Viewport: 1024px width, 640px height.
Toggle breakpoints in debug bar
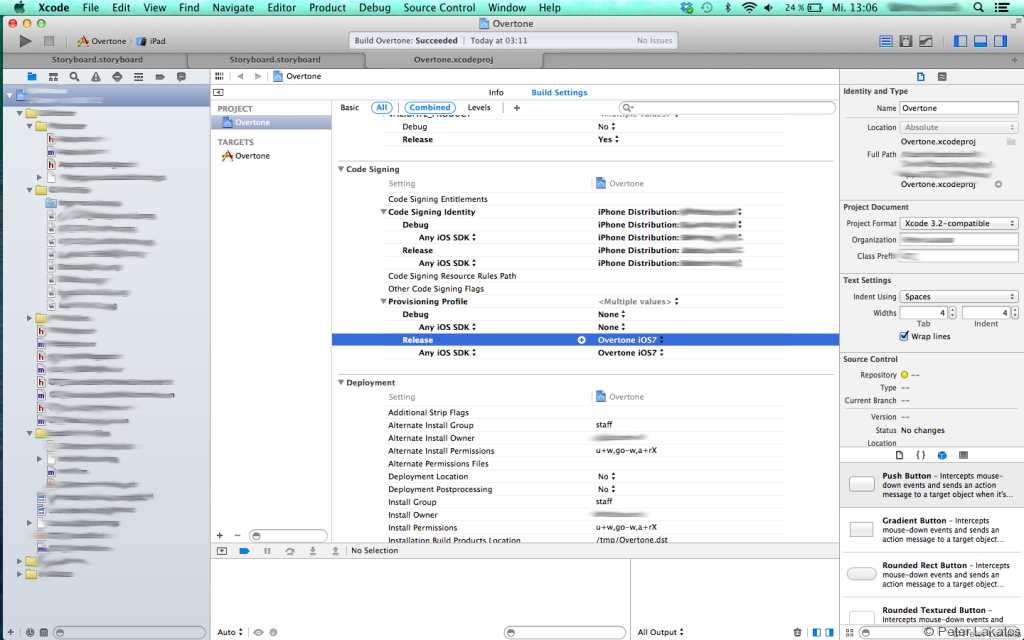(x=244, y=551)
